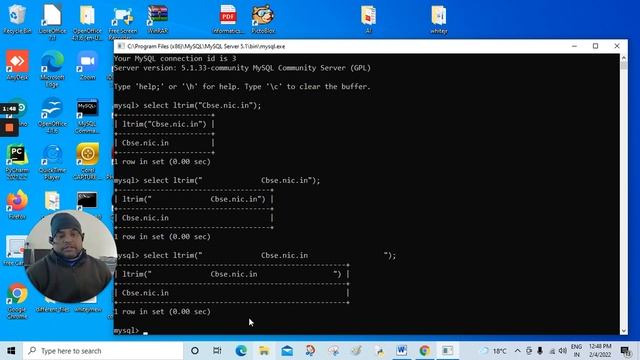Image resolution: width=640 pixels, height=360 pixels.
Task: Open Cortana circle on the taskbar
Action: click(x=195, y=351)
